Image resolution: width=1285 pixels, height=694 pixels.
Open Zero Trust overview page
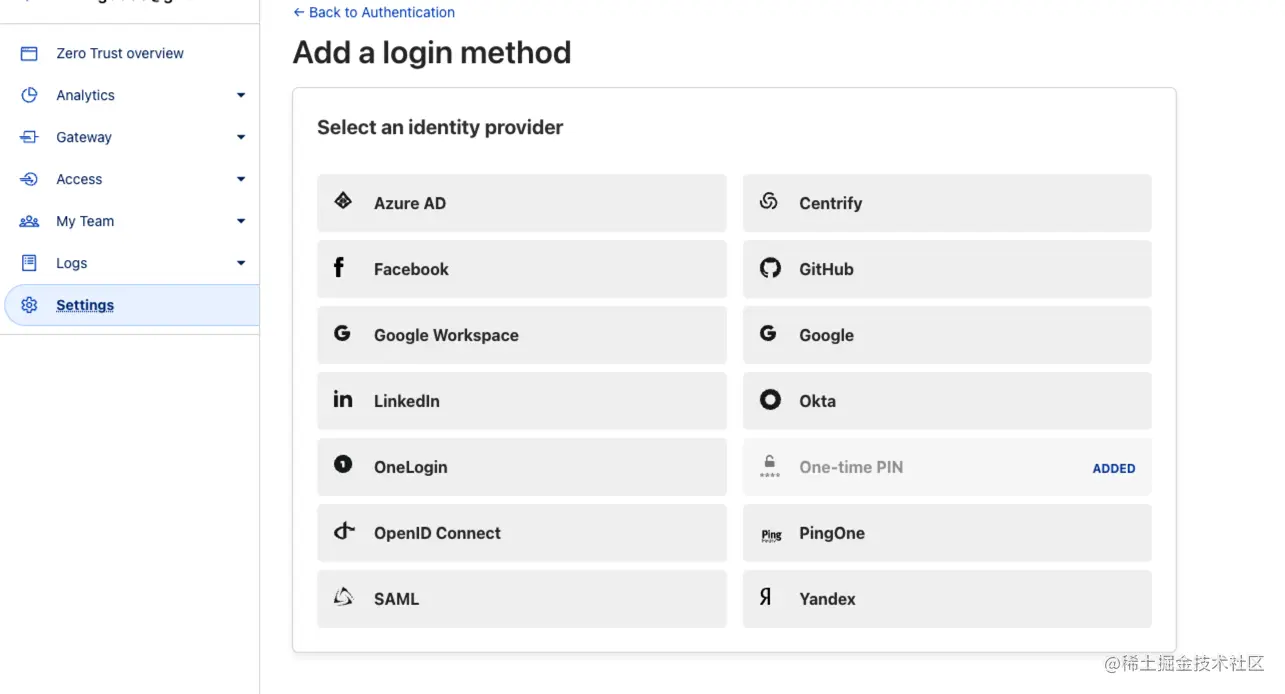tap(119, 53)
